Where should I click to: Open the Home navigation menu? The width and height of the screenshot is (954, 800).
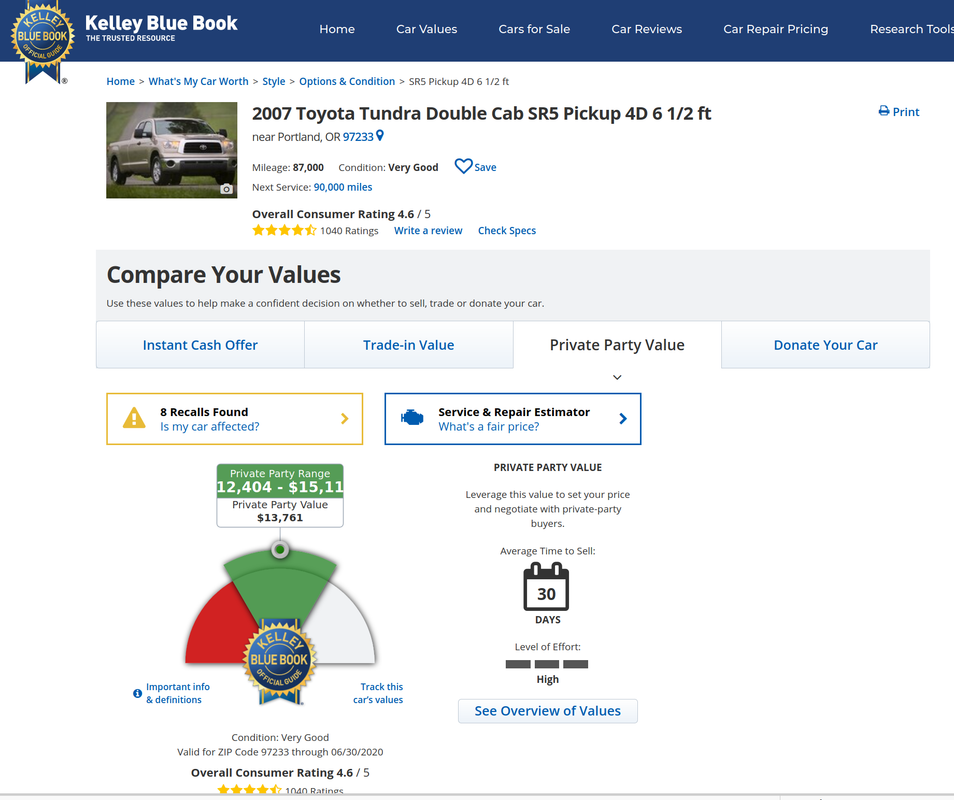pos(337,29)
